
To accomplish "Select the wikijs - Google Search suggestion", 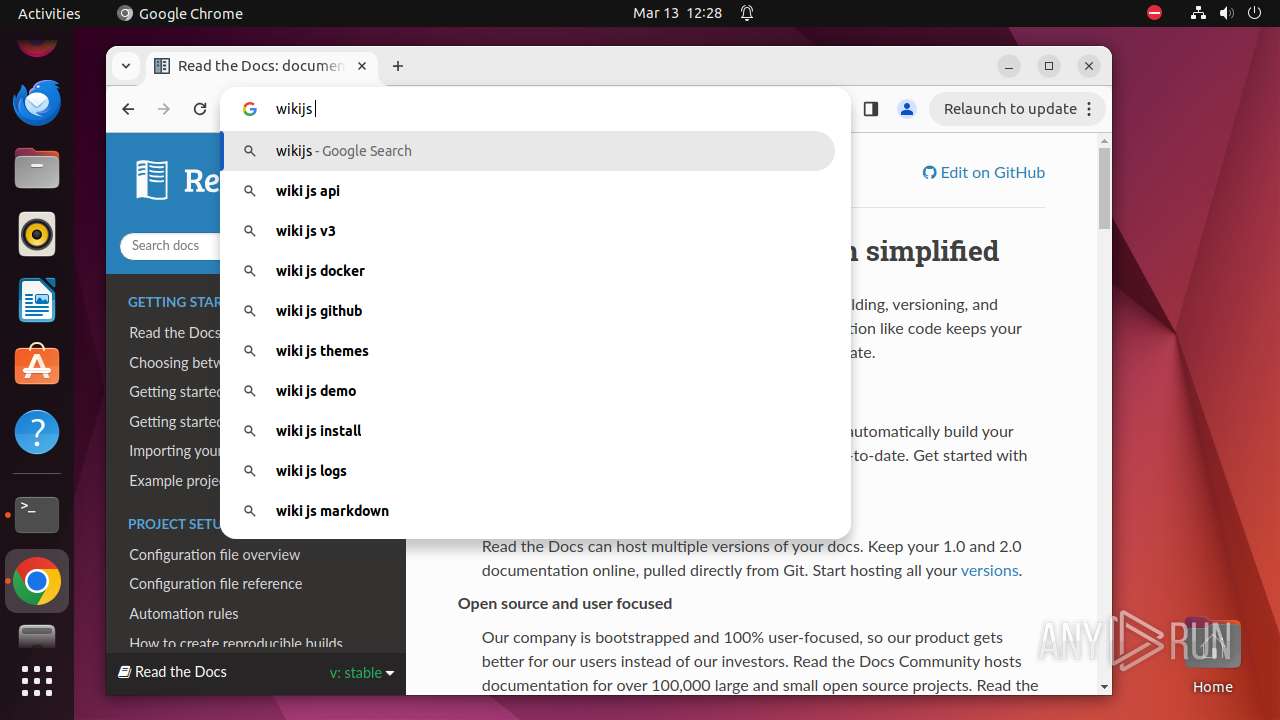I will [x=528, y=151].
